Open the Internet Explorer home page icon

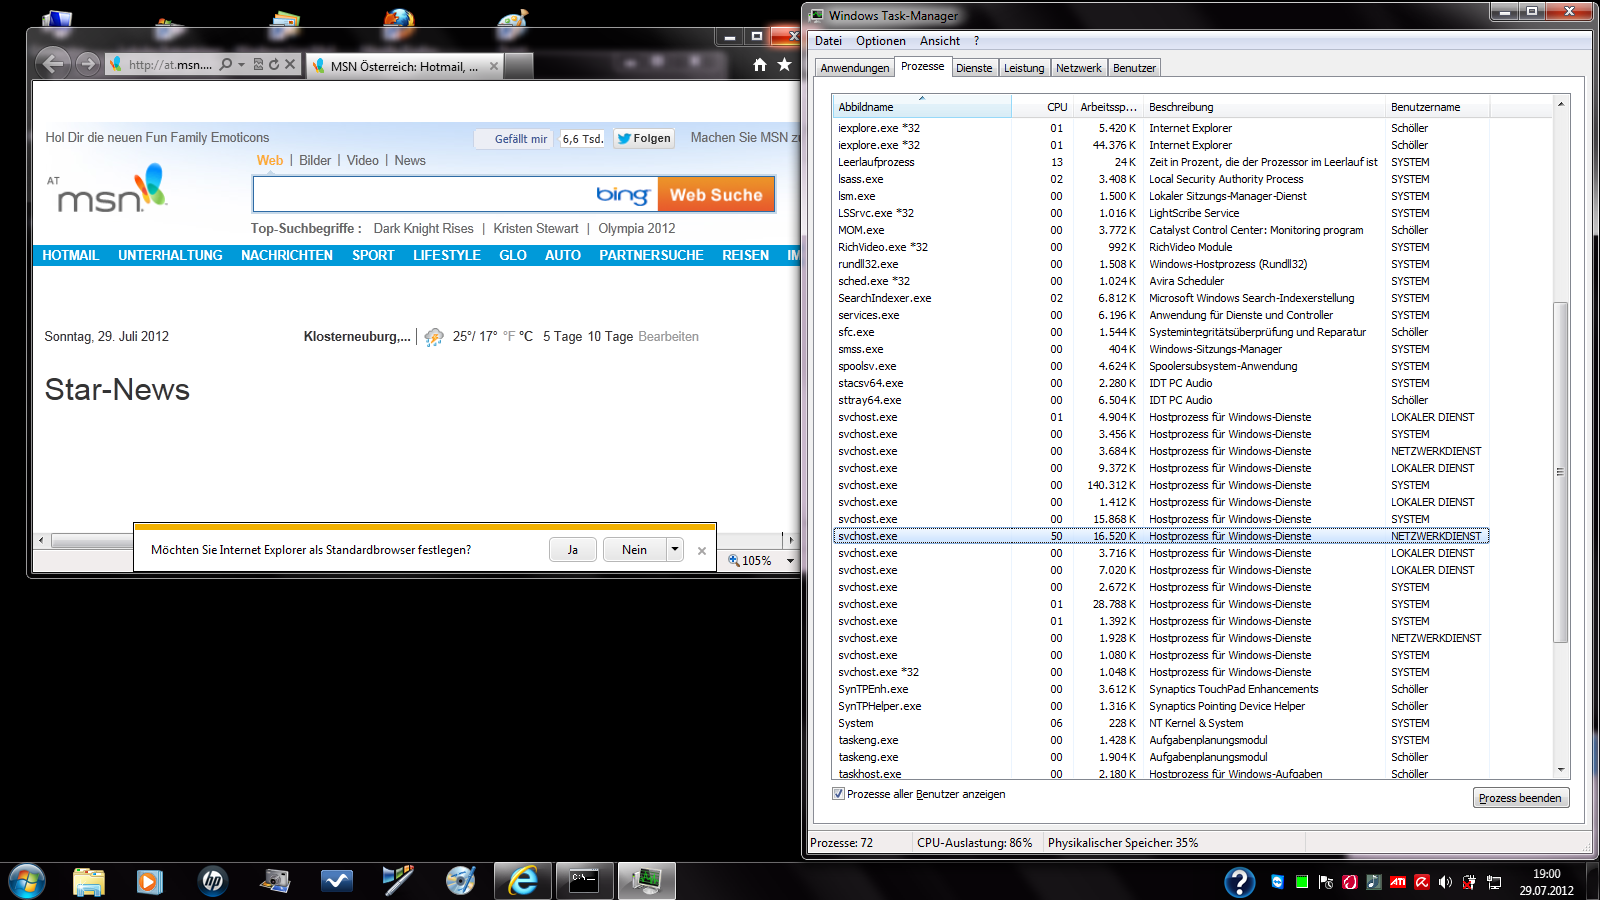pyautogui.click(x=759, y=64)
